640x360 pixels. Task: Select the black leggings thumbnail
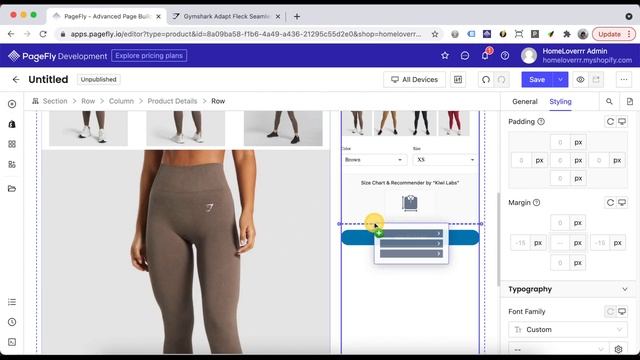[421, 123]
